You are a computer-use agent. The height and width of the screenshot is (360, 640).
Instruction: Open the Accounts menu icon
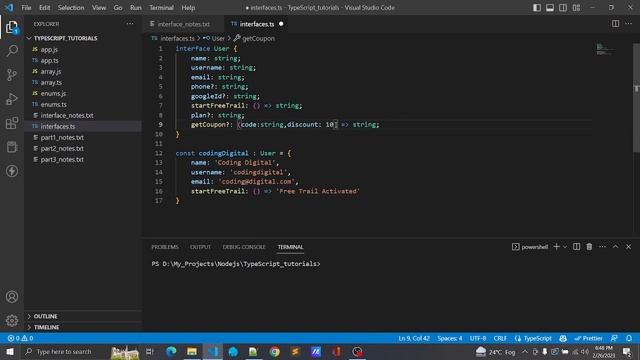[x=12, y=297]
